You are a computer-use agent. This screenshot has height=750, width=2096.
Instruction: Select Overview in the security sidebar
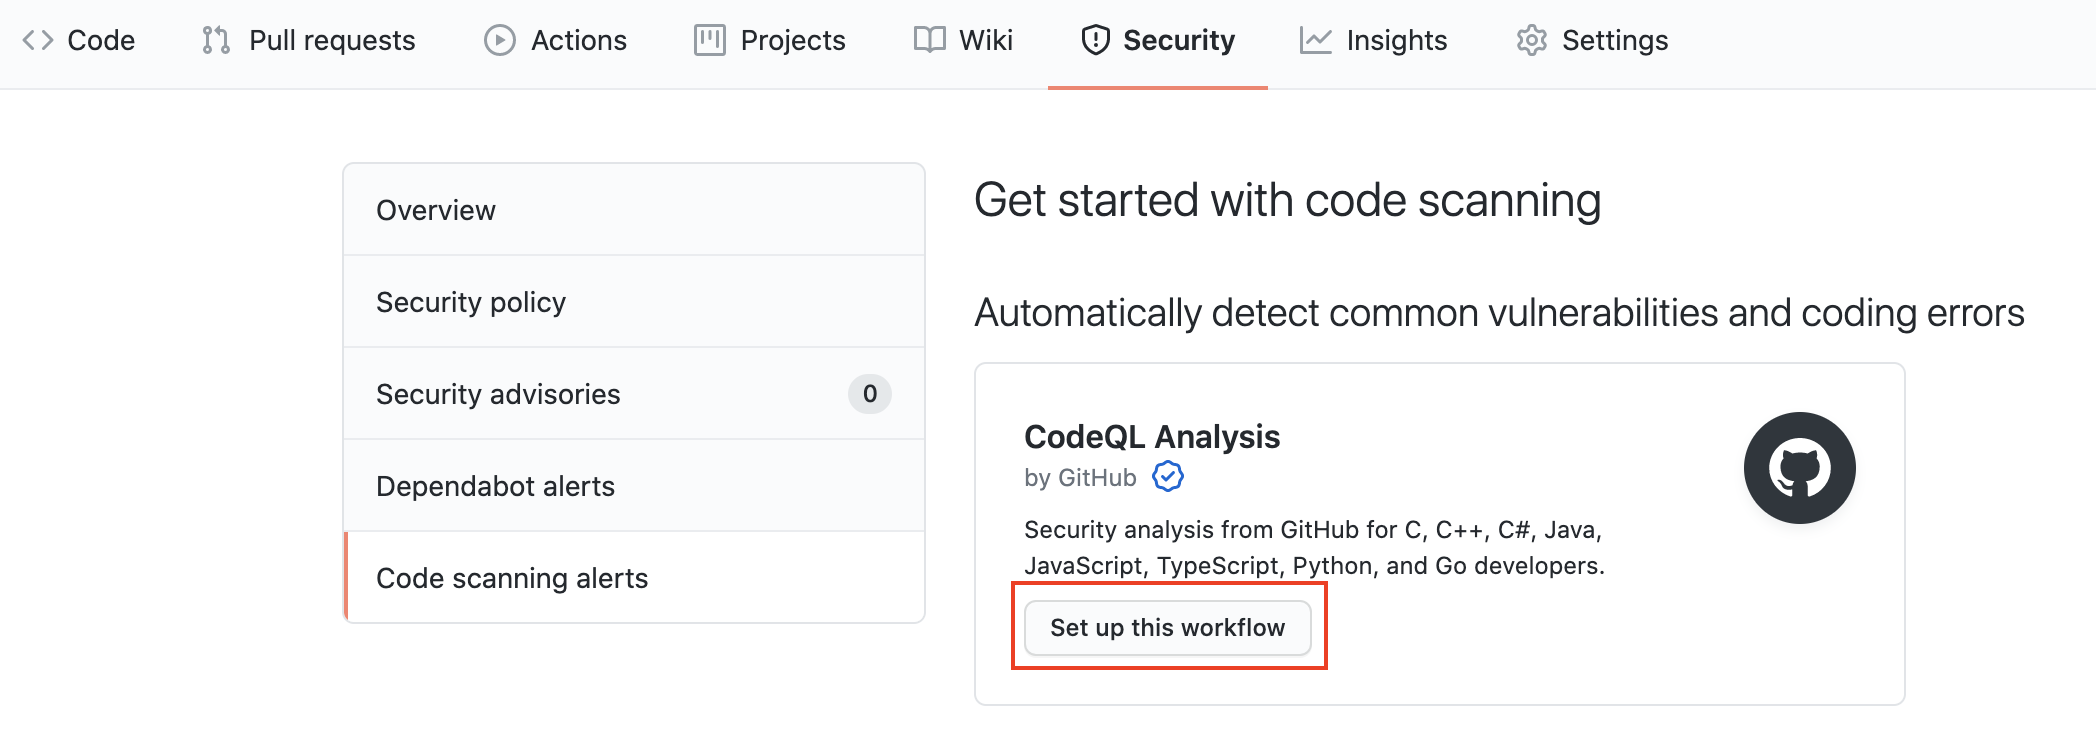pos(634,210)
